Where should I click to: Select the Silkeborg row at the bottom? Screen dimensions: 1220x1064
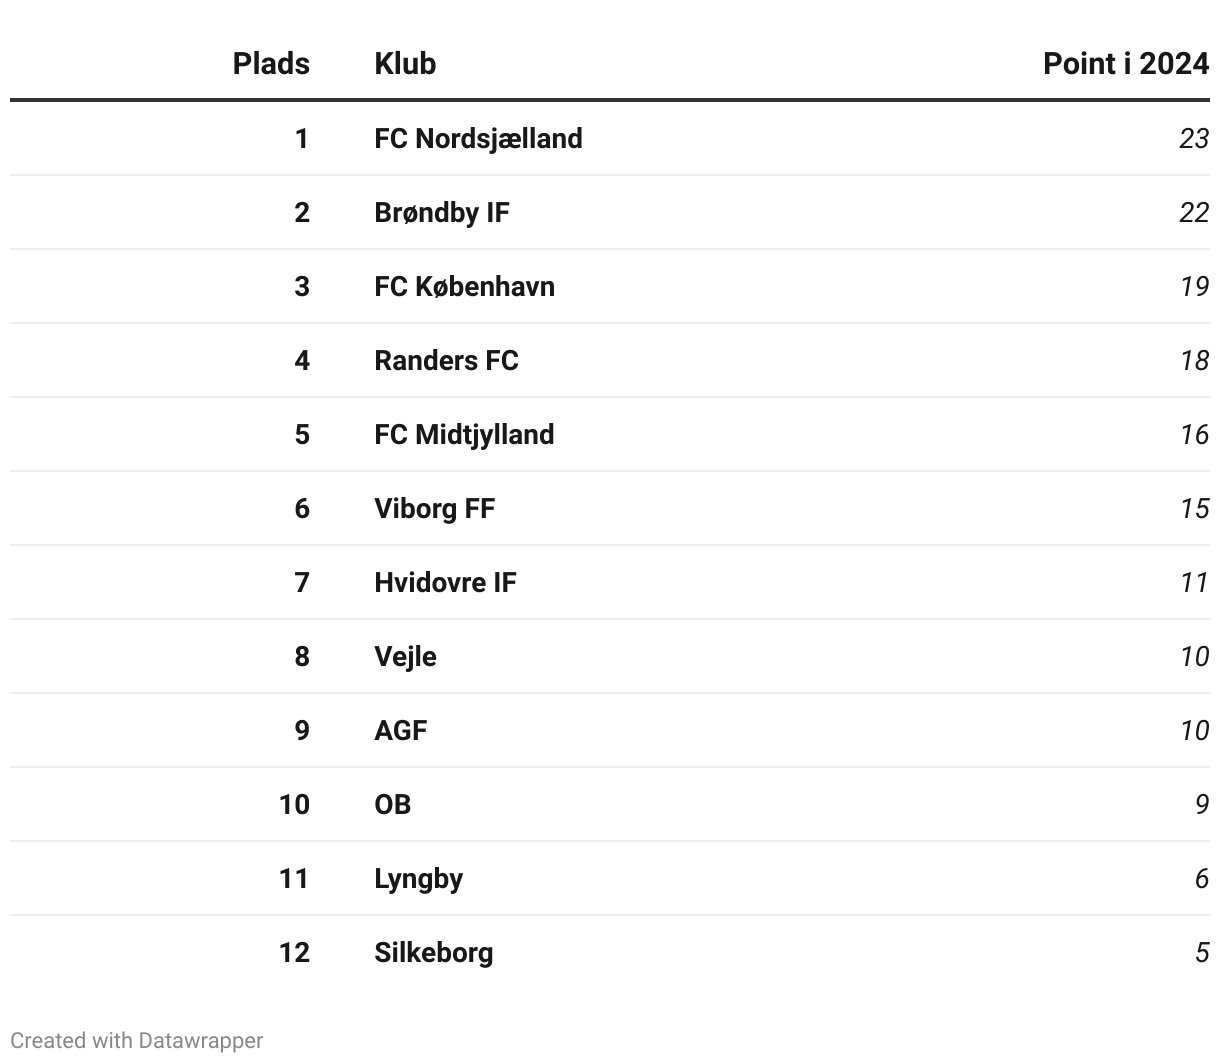tap(610, 952)
